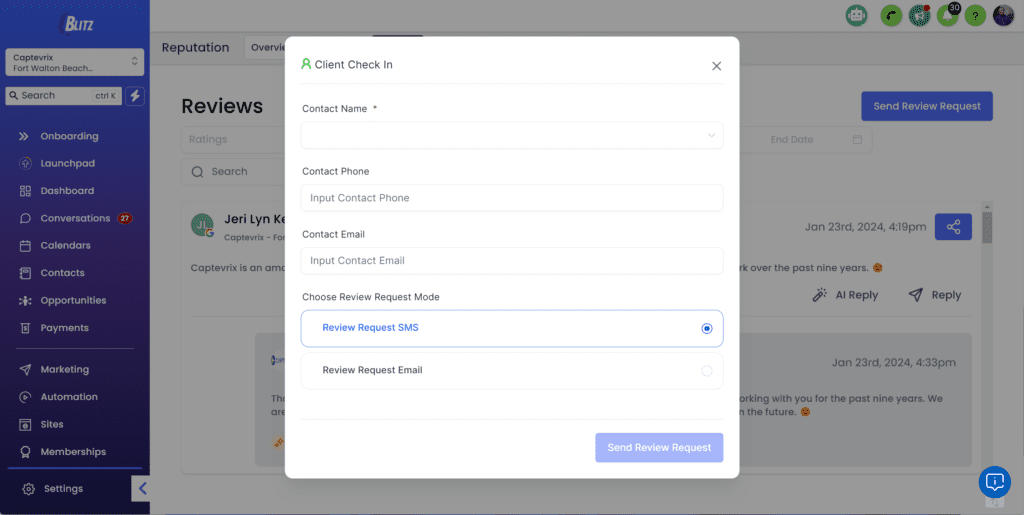Click the share icon on Jeri Lyn's review
This screenshot has height=515, width=1024.
click(953, 226)
